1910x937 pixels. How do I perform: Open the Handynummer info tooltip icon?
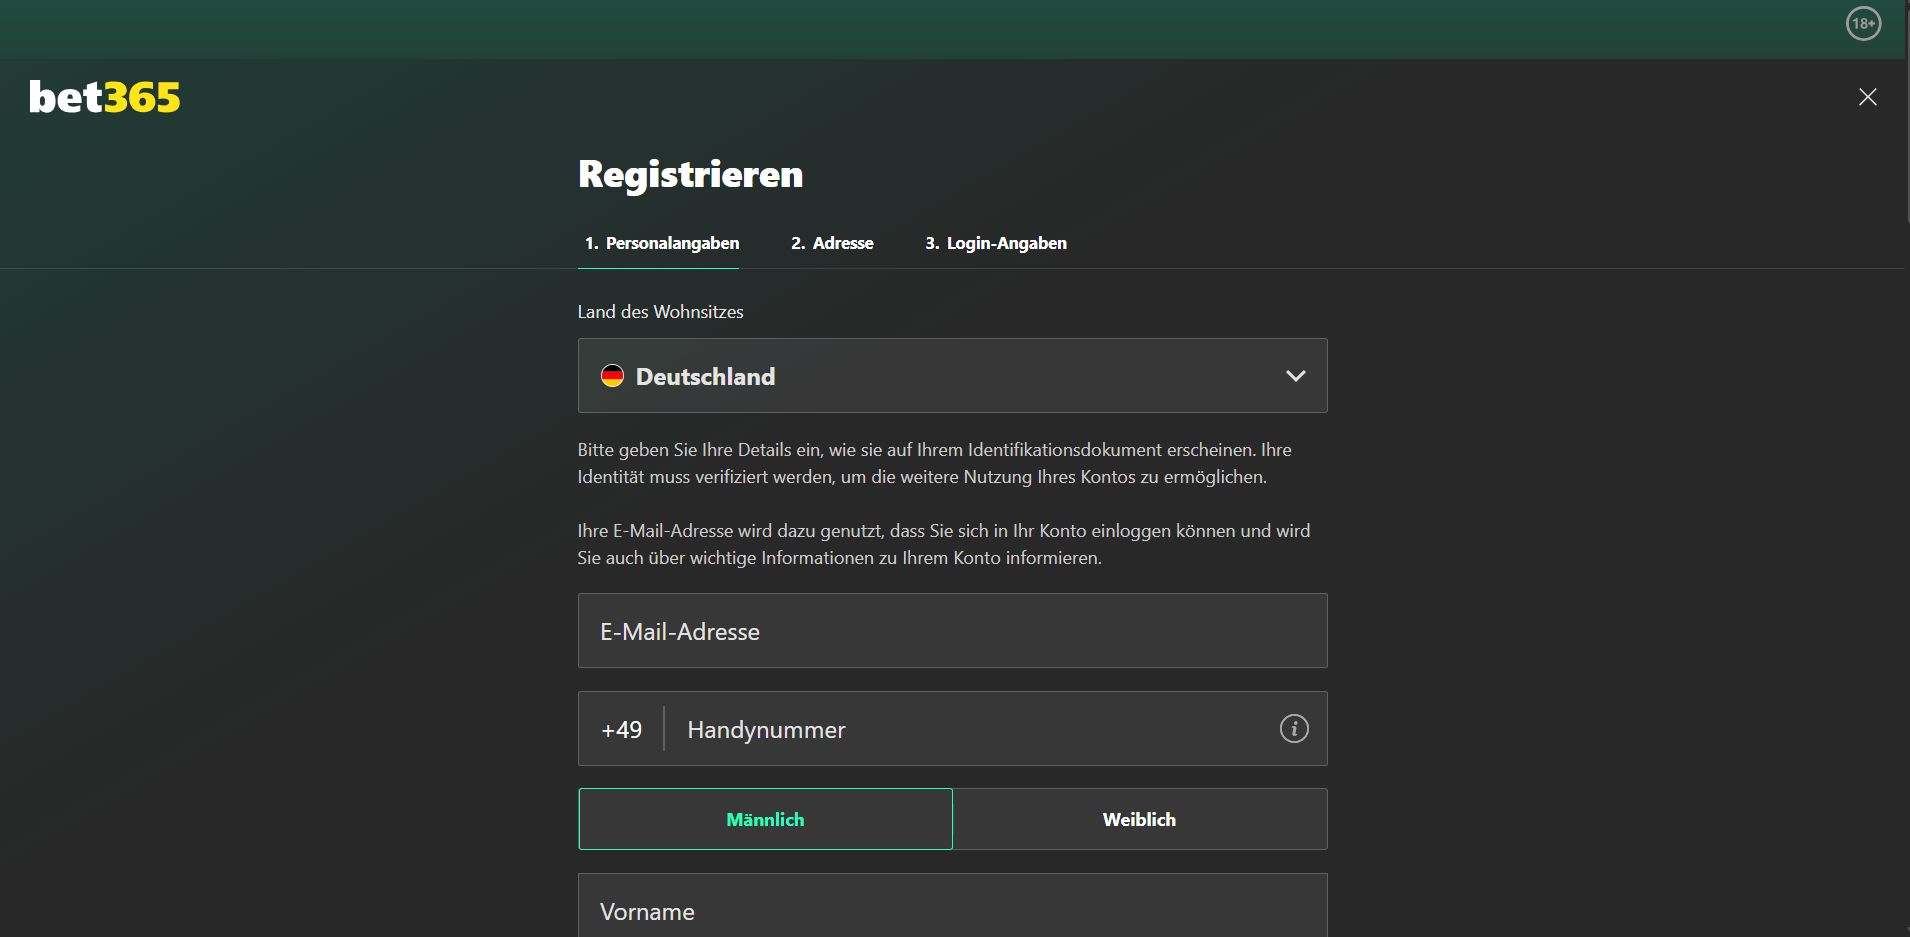point(1294,729)
